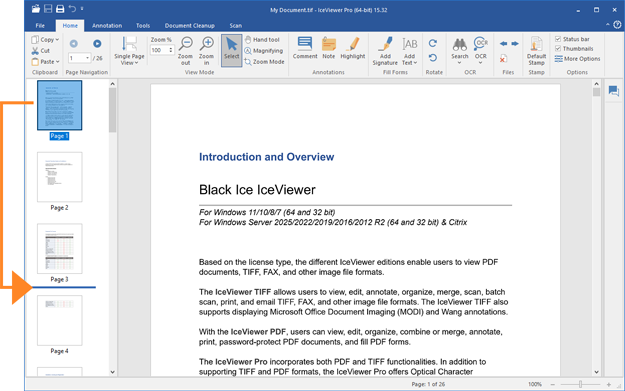Switch to the Scan tab
Viewport: 625px width, 391px height.
[x=236, y=26]
